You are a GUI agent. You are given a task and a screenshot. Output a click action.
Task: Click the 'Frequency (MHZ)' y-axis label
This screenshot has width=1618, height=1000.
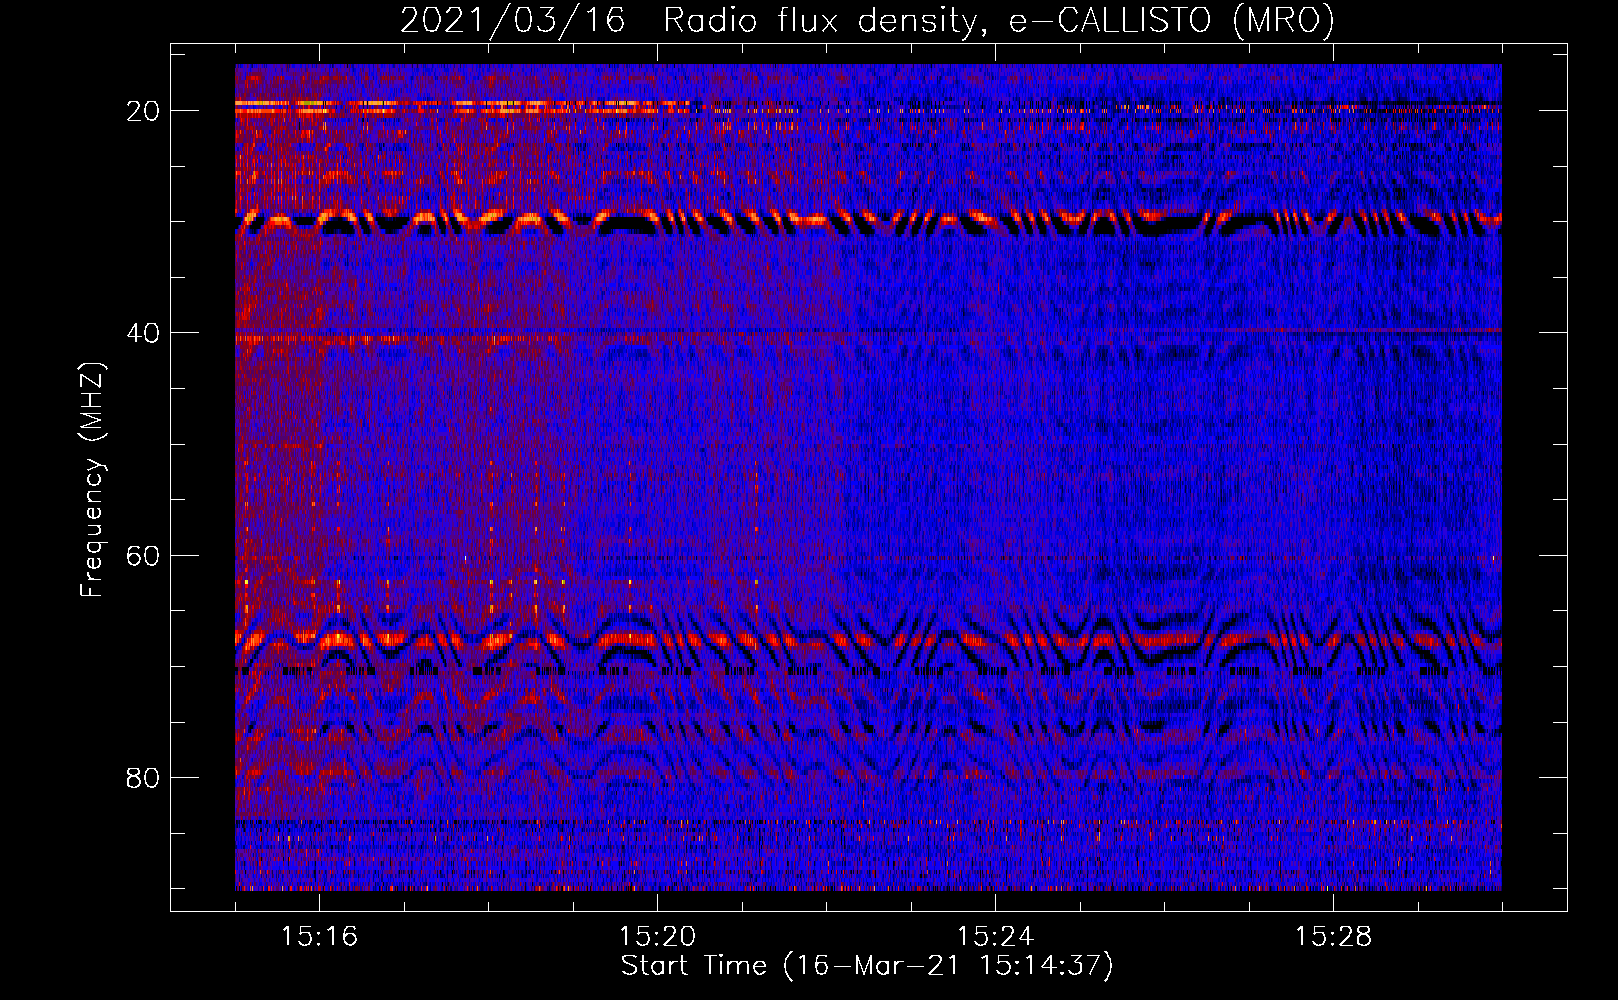(x=92, y=480)
